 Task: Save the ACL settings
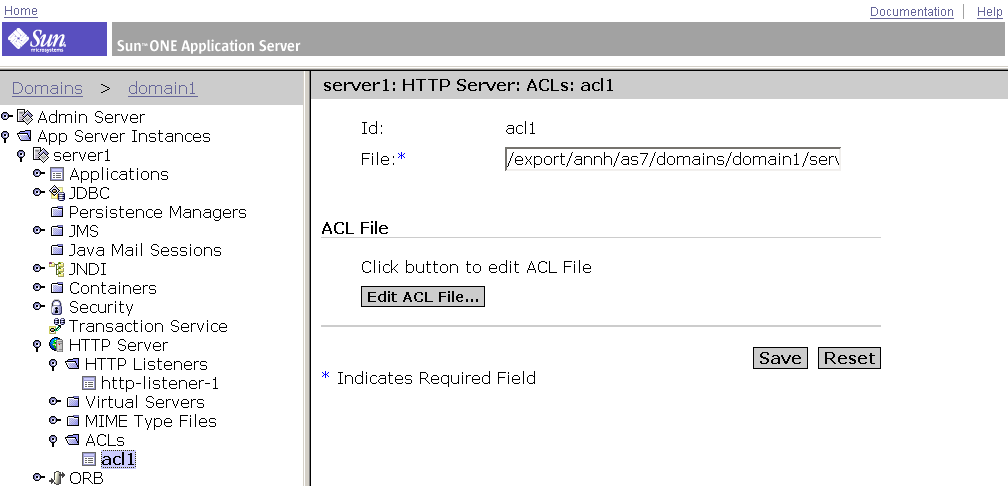pos(780,358)
